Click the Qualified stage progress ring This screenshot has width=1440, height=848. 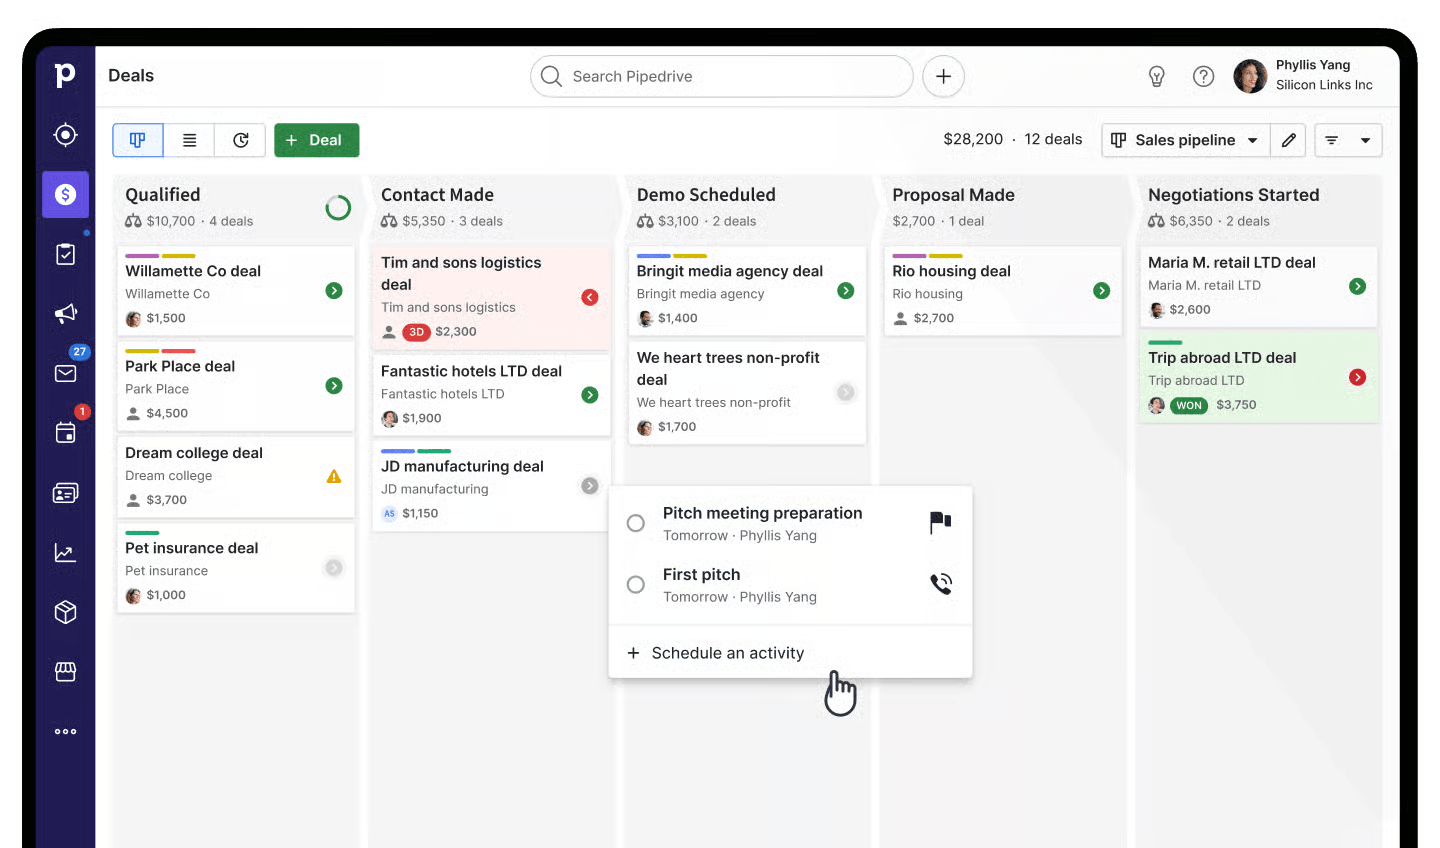338,208
